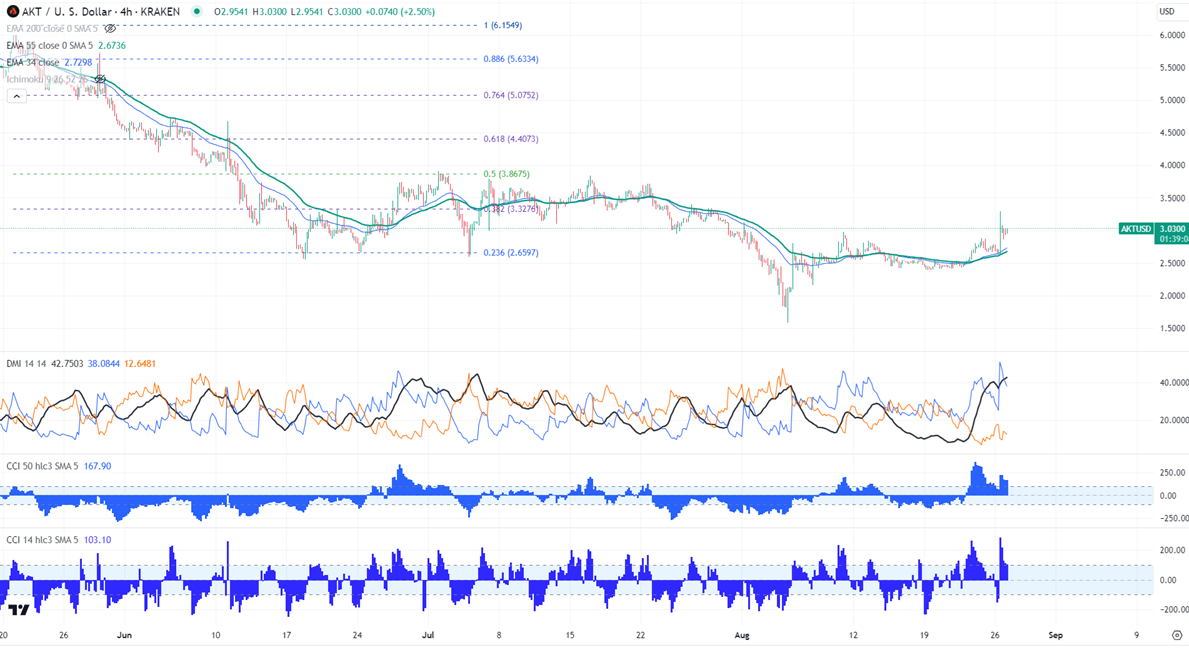Open the USD currency selector
The width and height of the screenshot is (1189, 648).
pyautogui.click(x=1166, y=12)
